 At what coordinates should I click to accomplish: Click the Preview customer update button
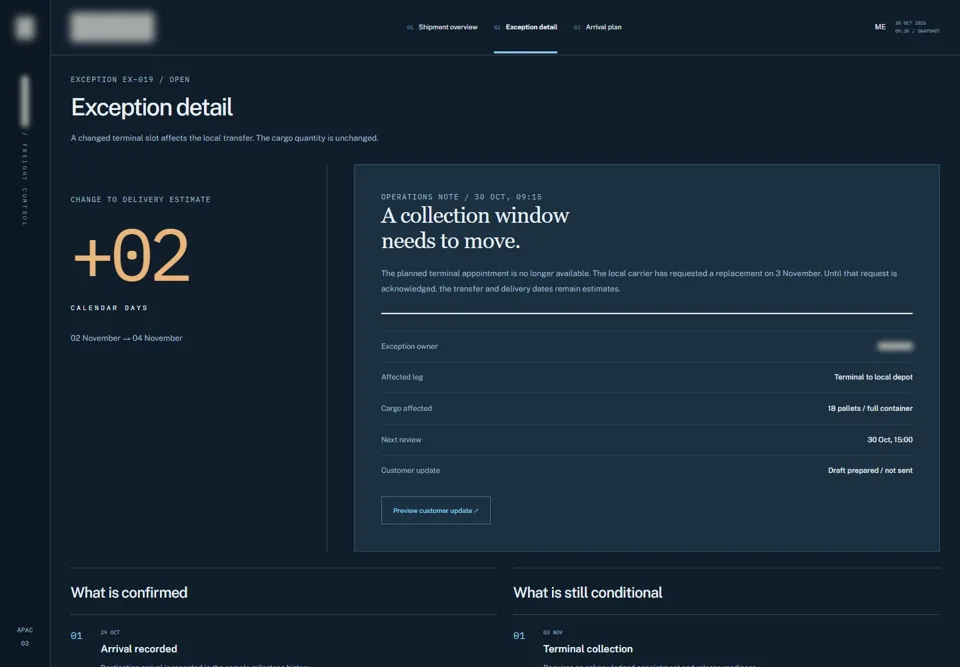[x=435, y=510]
